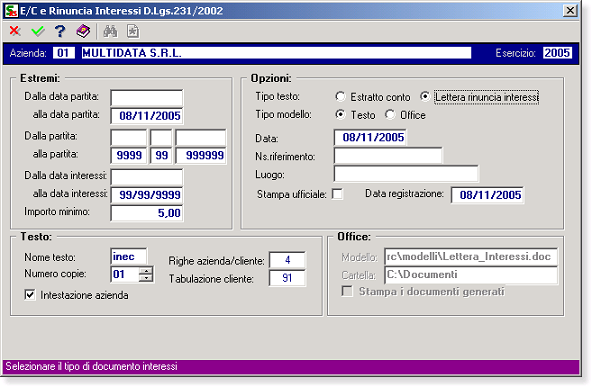Open the purple manual book icon

[83, 31]
